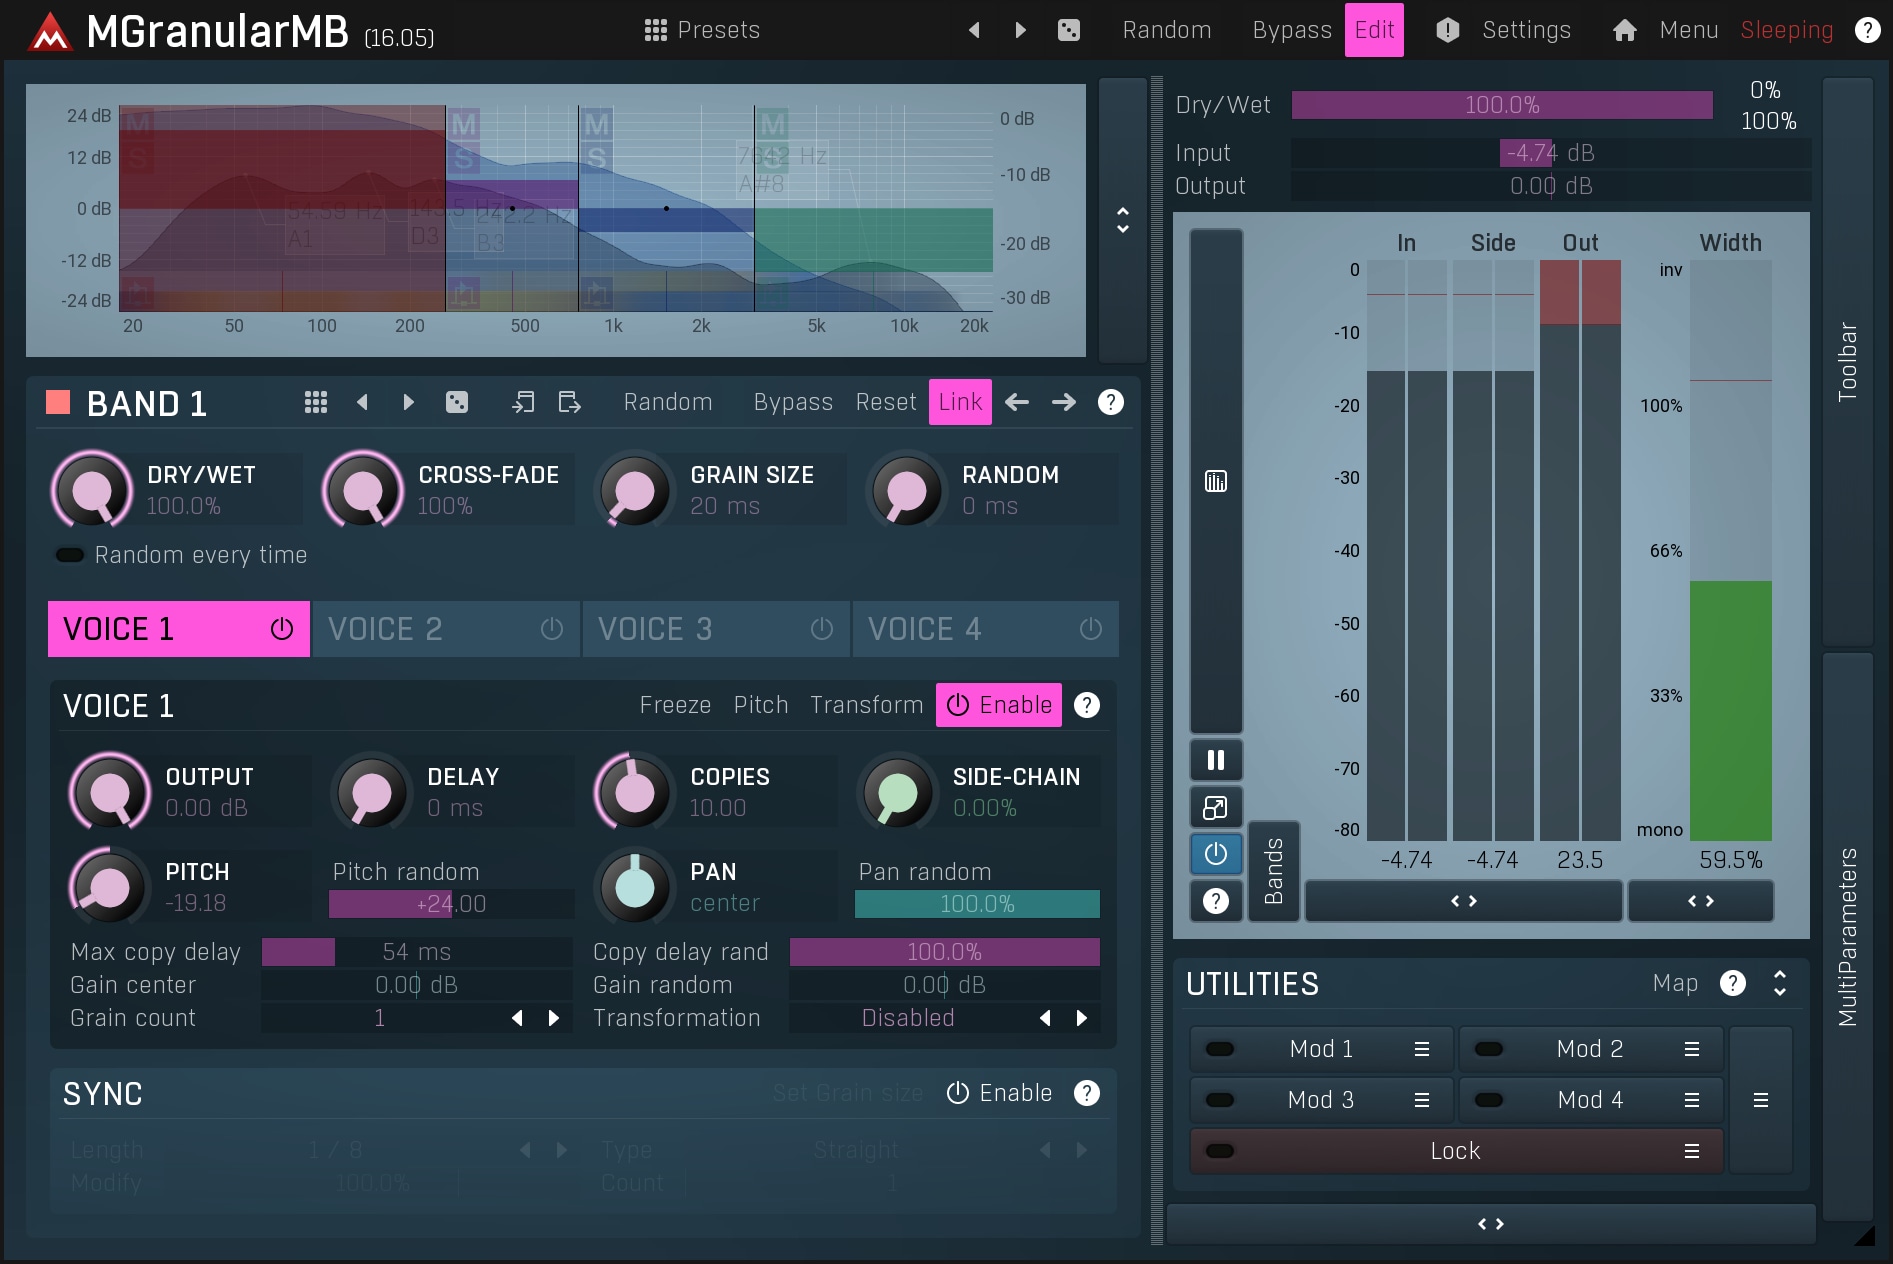Enable the Sync section
The width and height of the screenshot is (1893, 1264).
coord(999,1093)
